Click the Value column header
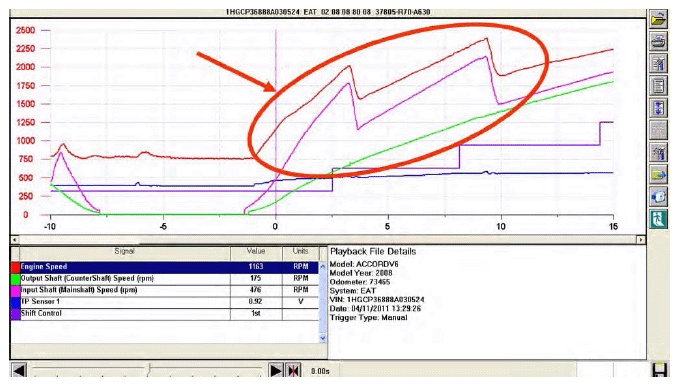Screen dimensions: 679x386 click(256, 251)
